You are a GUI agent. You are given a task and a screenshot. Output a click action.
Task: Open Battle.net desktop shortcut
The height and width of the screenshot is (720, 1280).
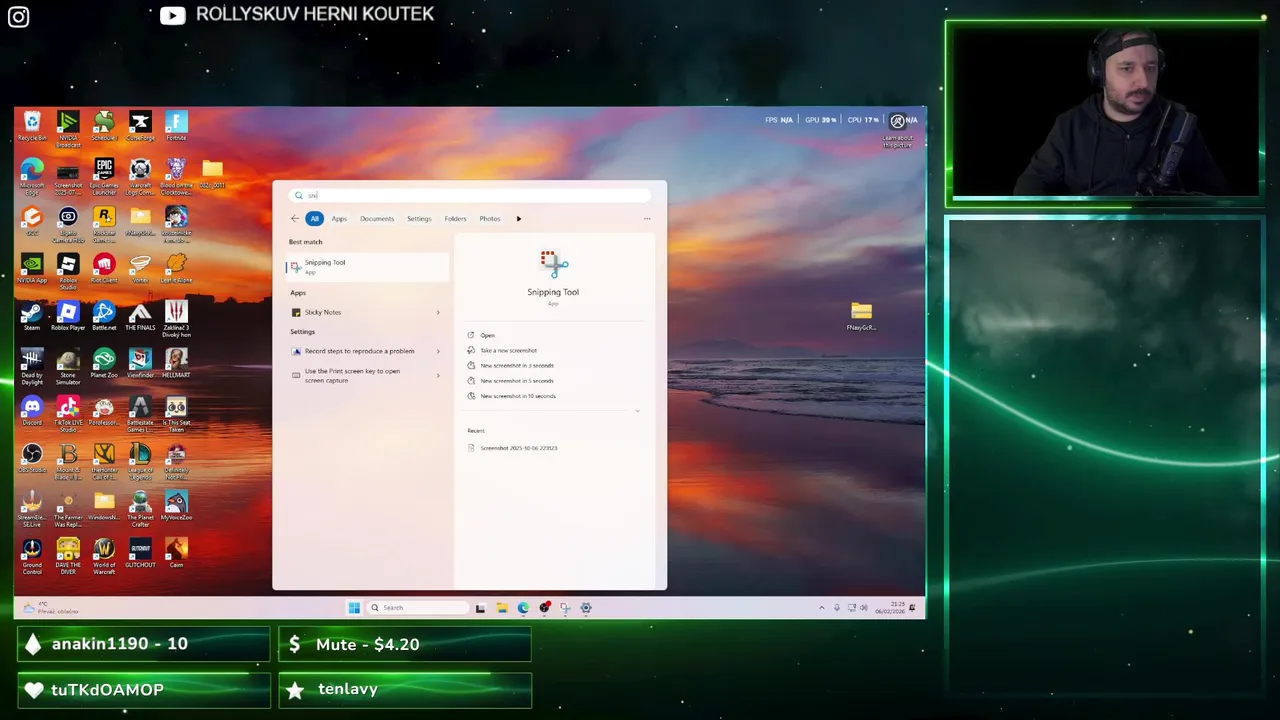point(104,317)
